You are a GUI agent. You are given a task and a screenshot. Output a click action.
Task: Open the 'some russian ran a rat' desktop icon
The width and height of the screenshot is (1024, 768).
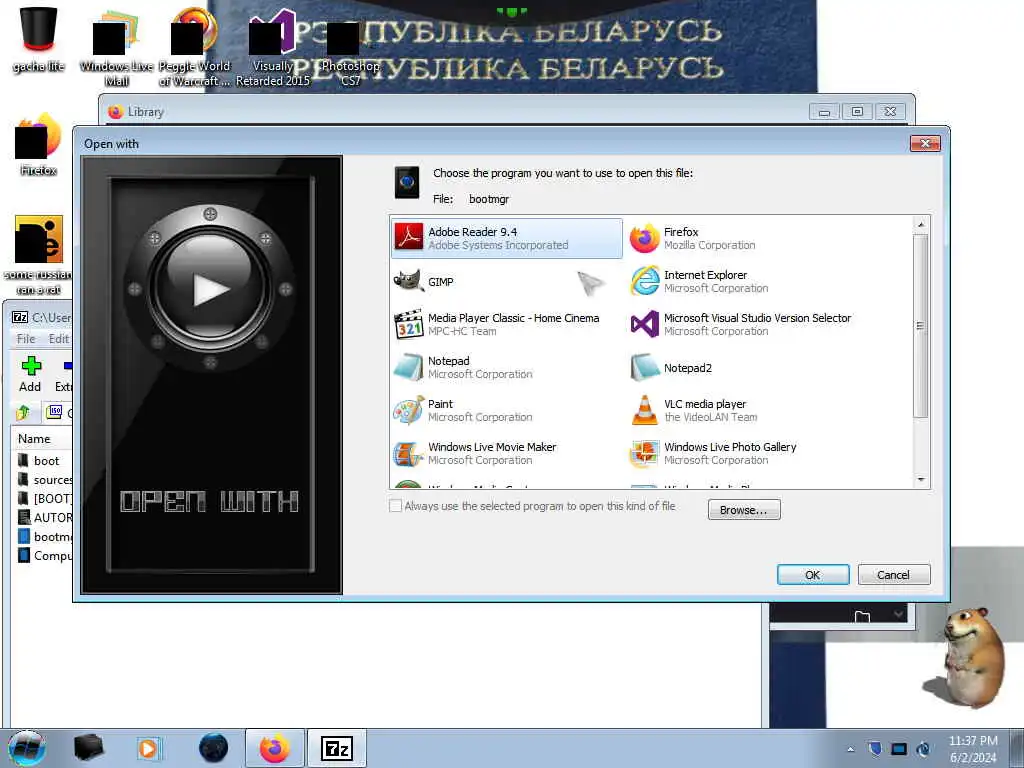click(x=39, y=255)
